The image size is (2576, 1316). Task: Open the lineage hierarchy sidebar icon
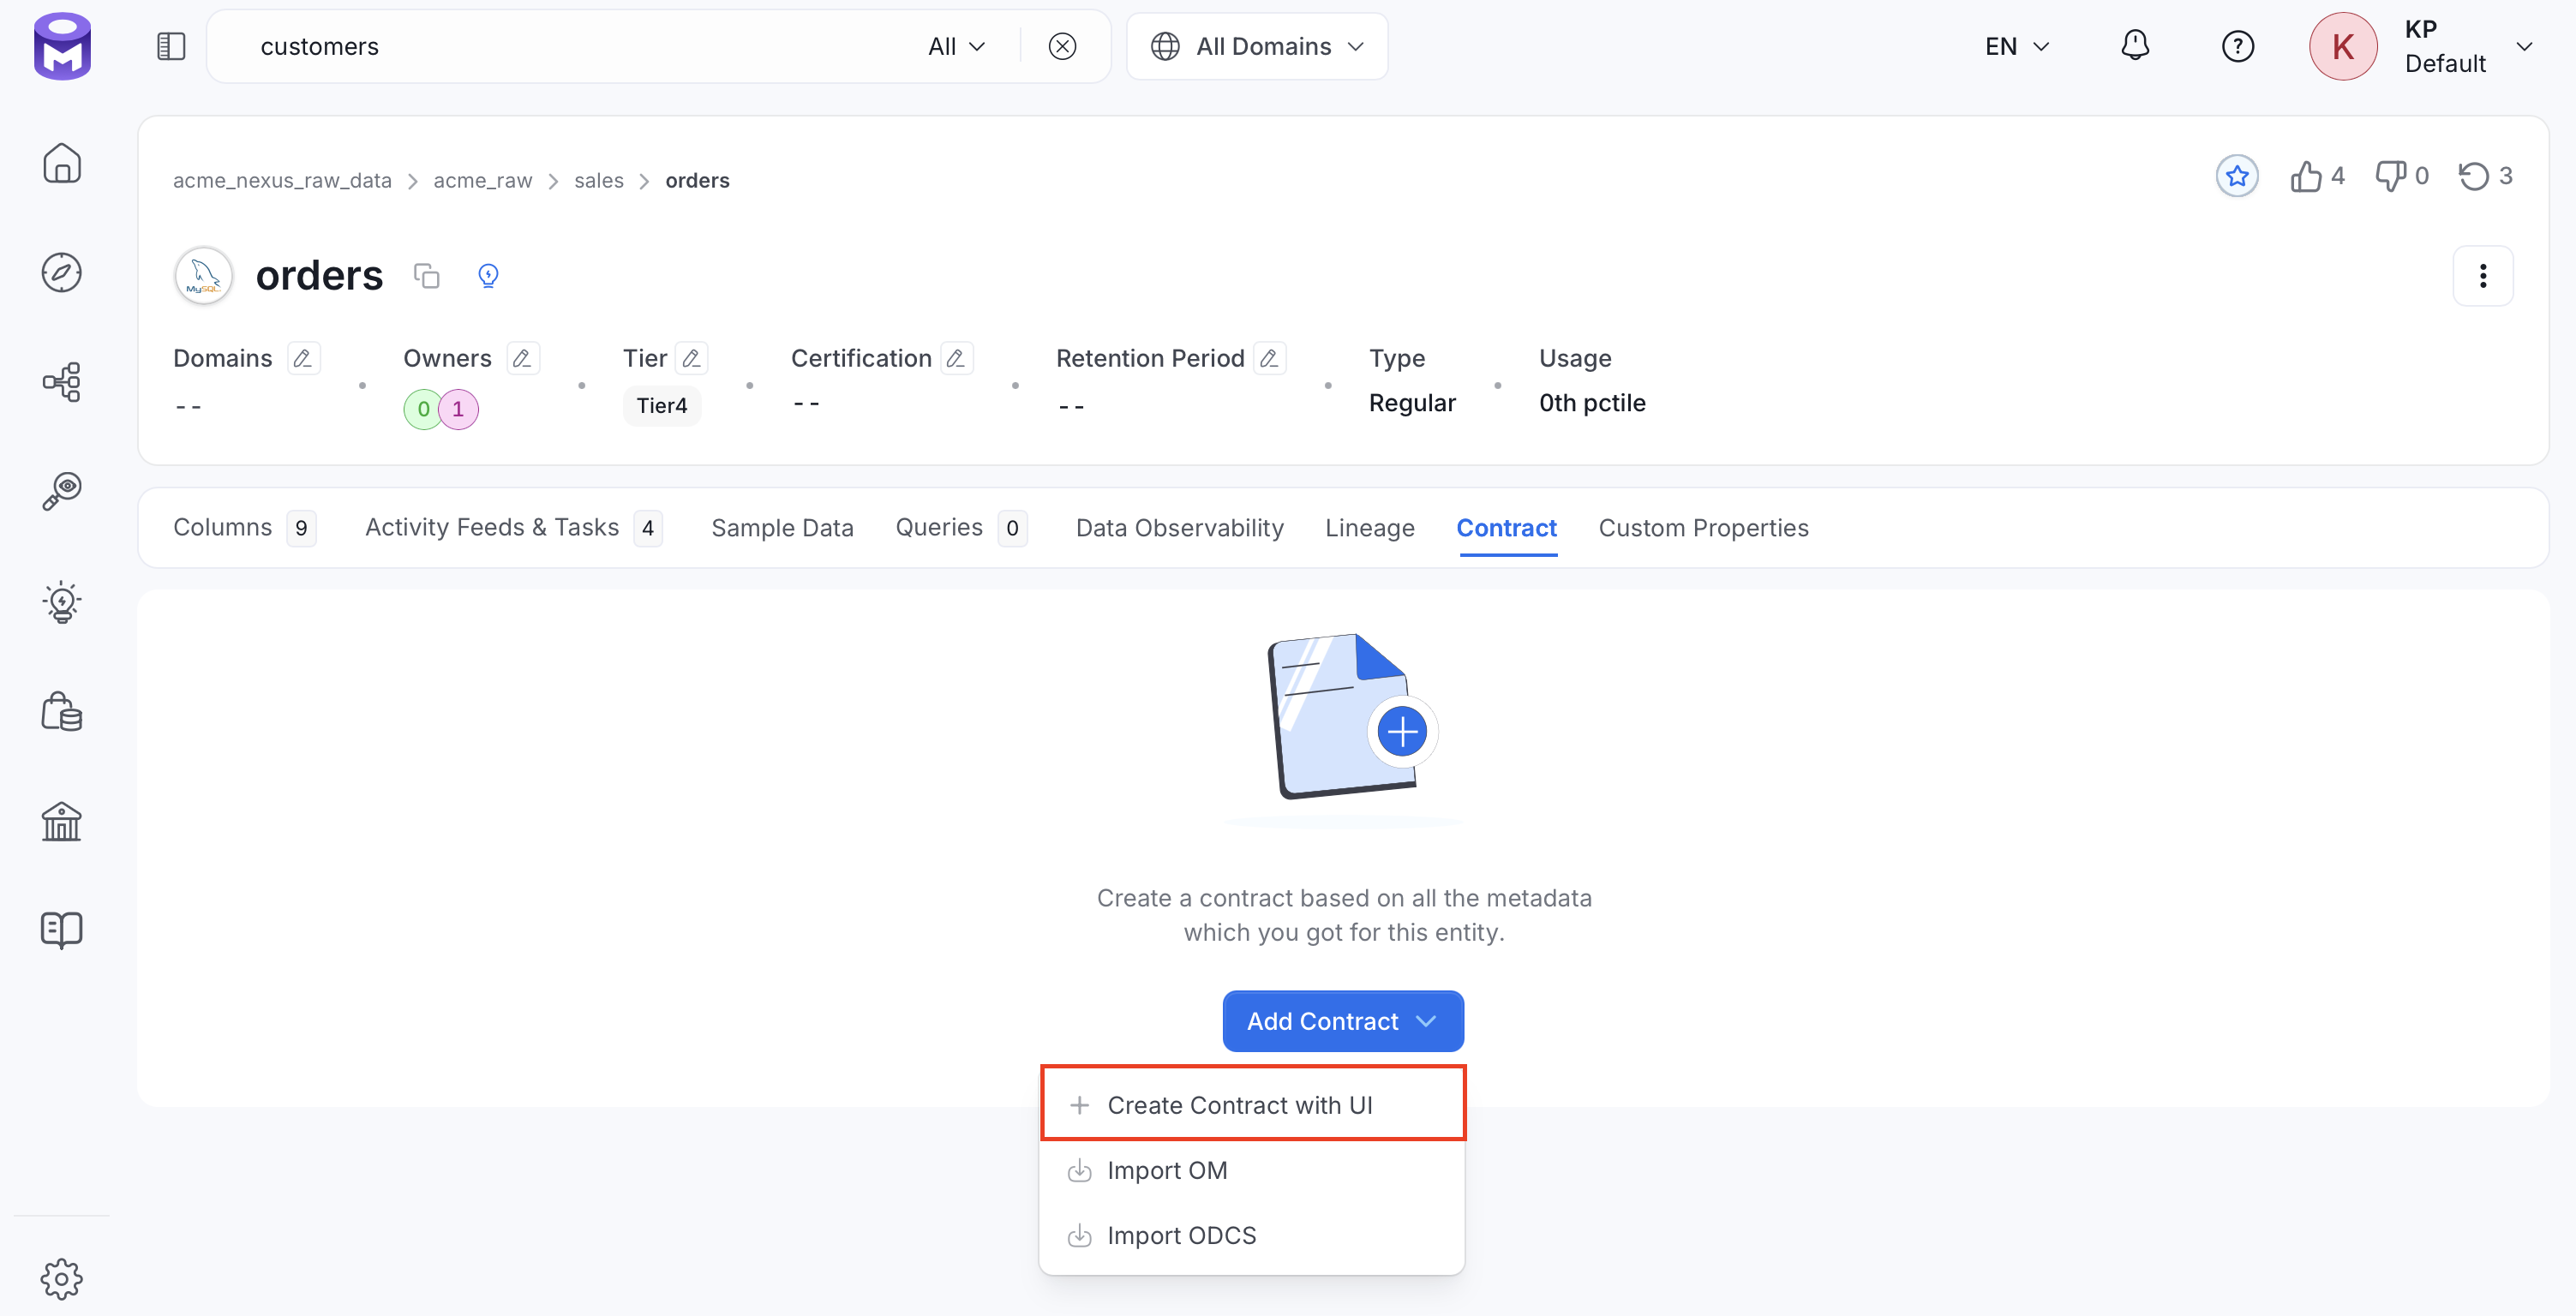tap(62, 382)
